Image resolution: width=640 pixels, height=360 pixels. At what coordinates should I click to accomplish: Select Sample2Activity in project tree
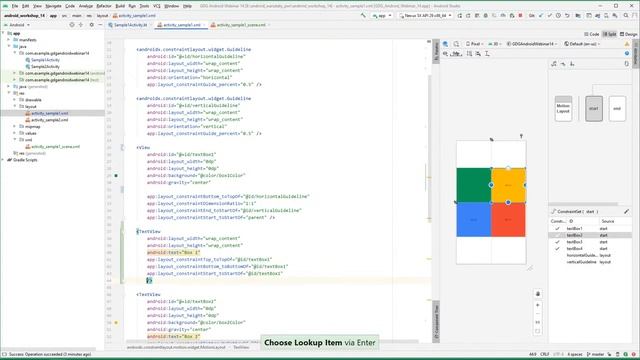[x=45, y=67]
